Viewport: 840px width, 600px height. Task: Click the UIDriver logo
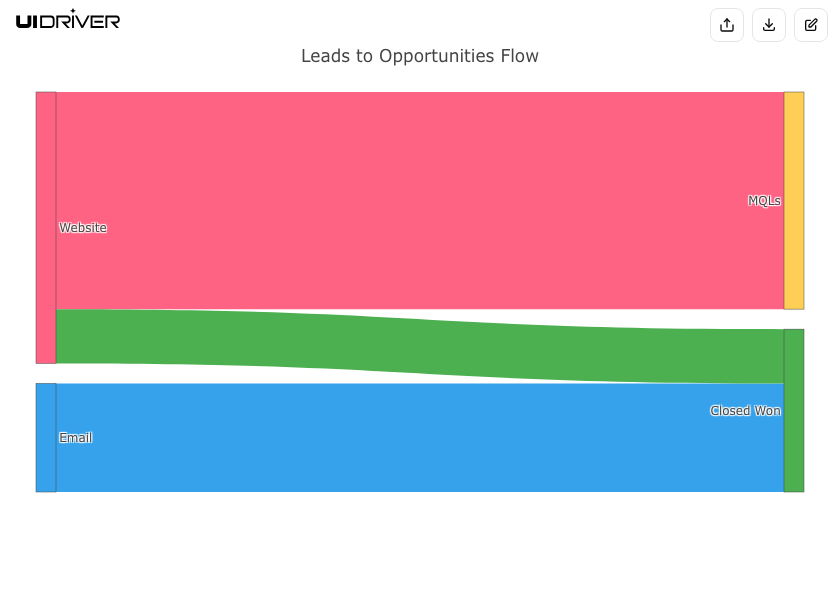(x=68, y=20)
